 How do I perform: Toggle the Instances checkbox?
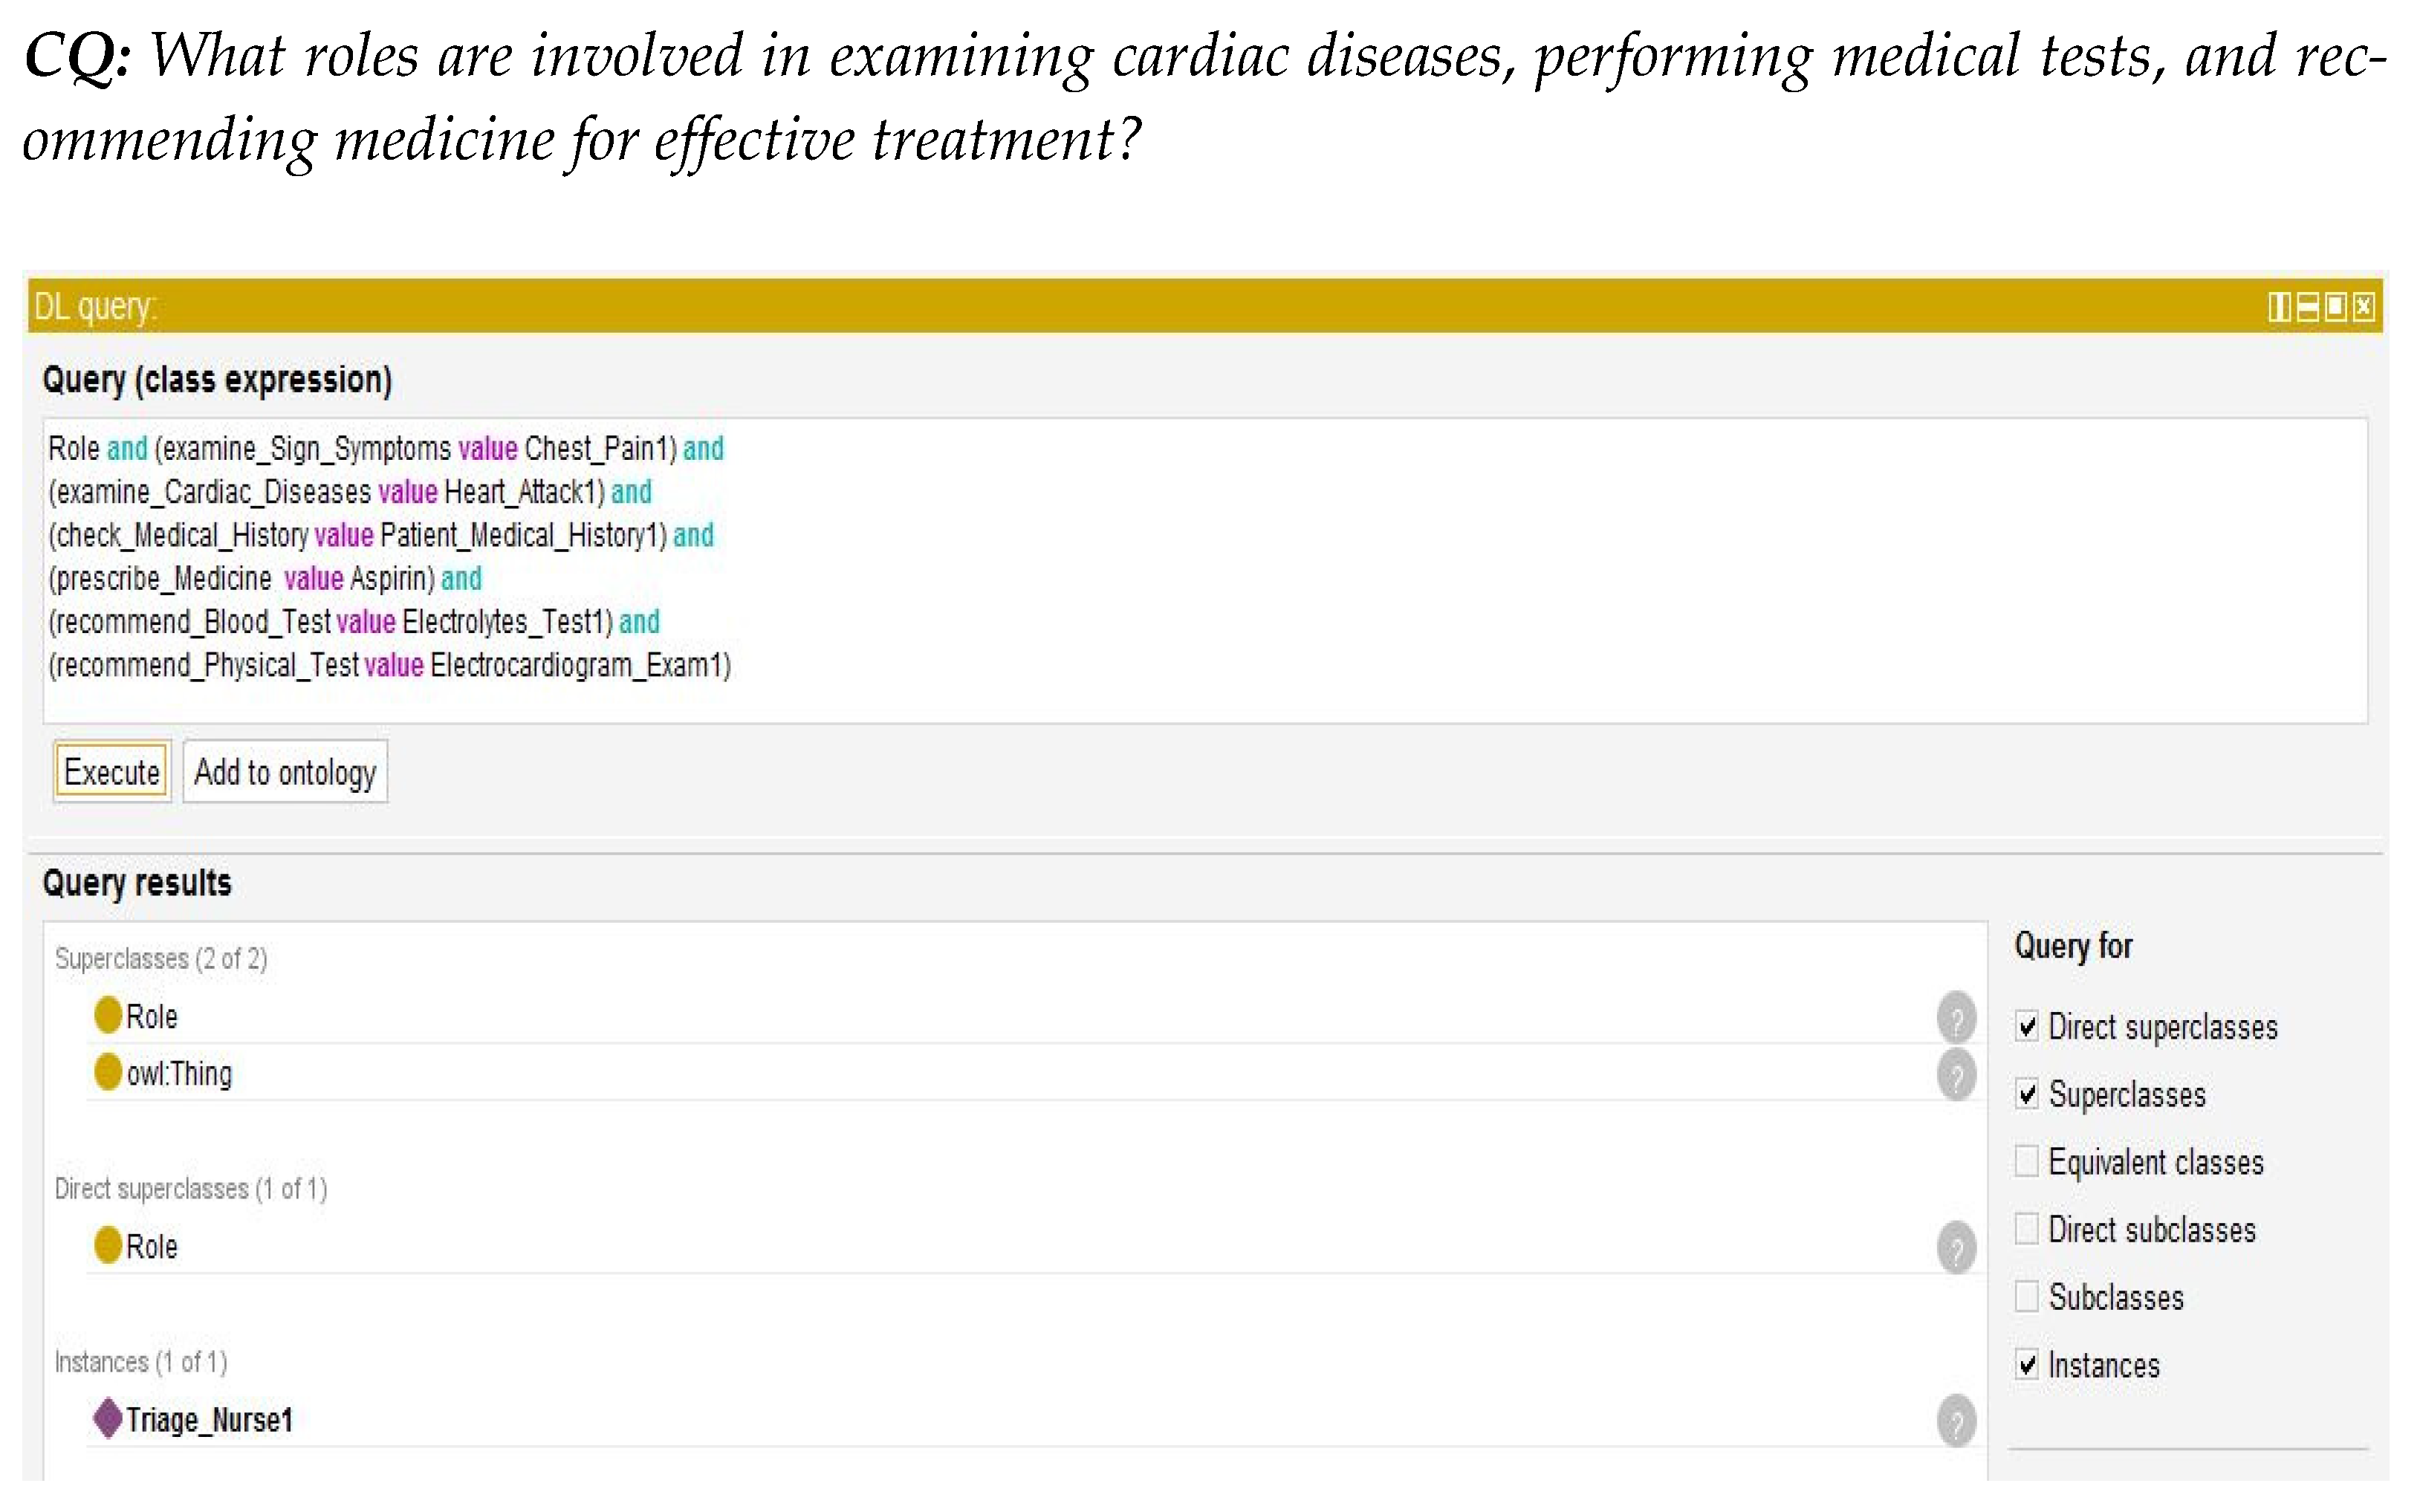[2027, 1365]
